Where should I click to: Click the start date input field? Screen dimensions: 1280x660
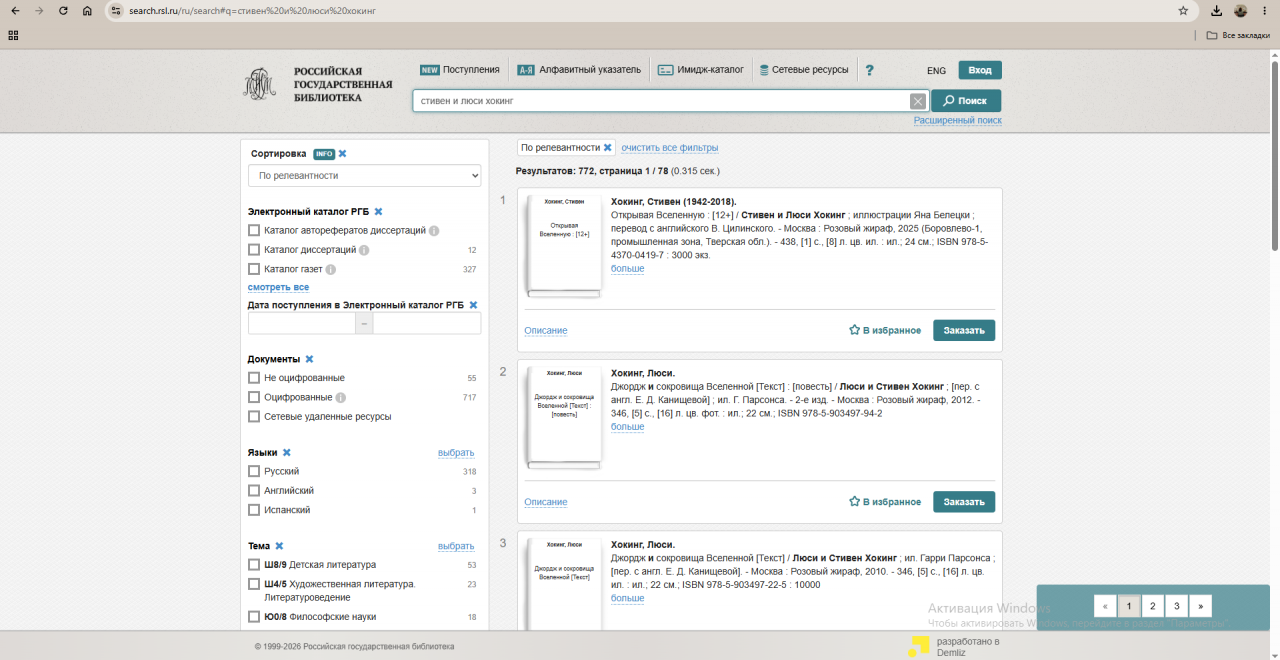[302, 323]
